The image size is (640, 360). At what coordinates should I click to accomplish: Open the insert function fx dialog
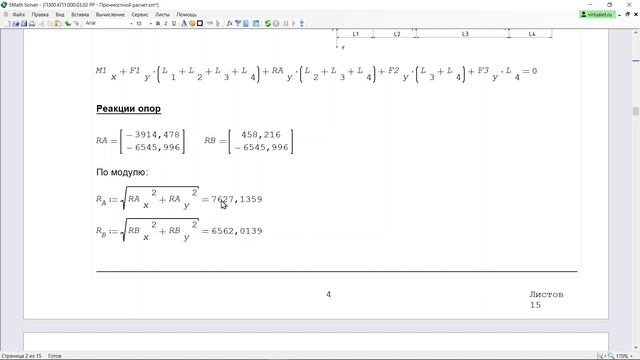coord(229,23)
